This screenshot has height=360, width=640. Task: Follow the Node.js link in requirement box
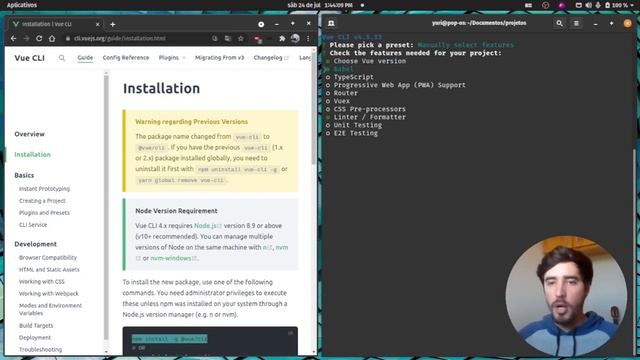coord(208,226)
